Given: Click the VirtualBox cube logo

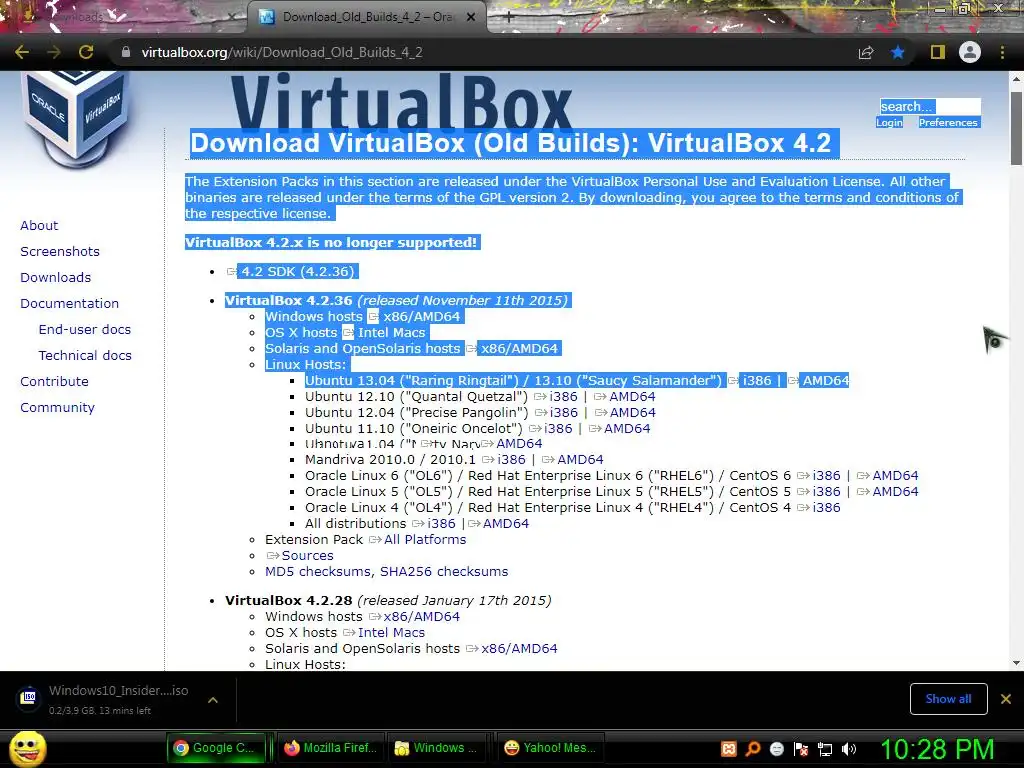Looking at the screenshot, I should (75, 118).
